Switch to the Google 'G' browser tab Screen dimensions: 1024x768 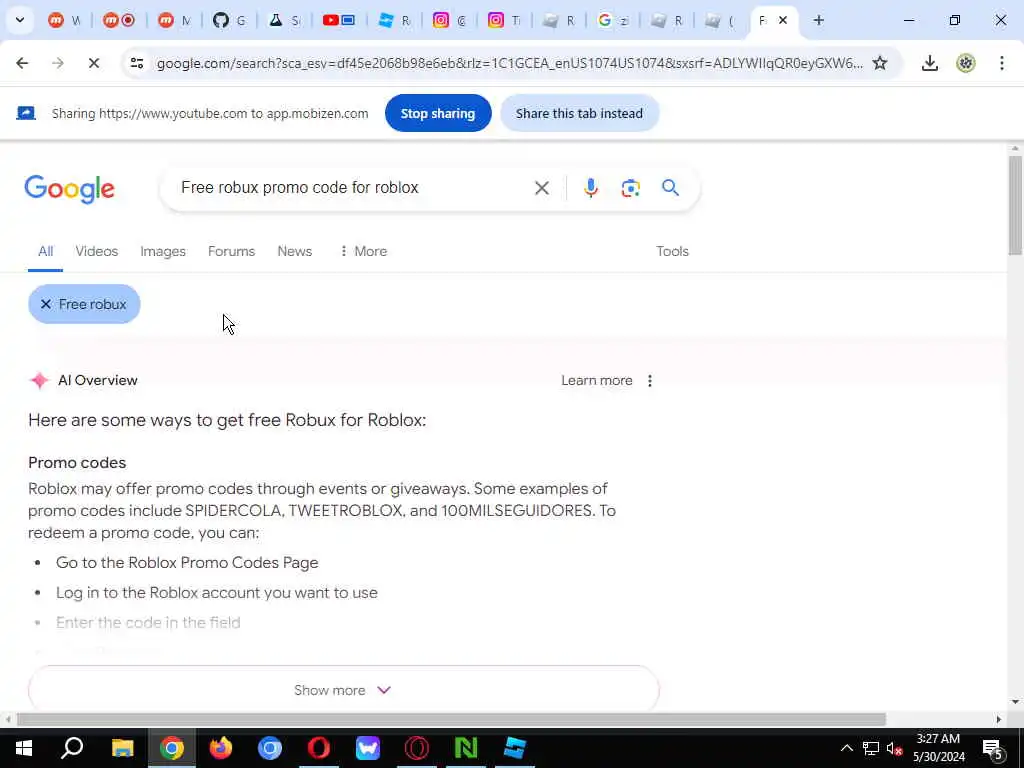613,20
